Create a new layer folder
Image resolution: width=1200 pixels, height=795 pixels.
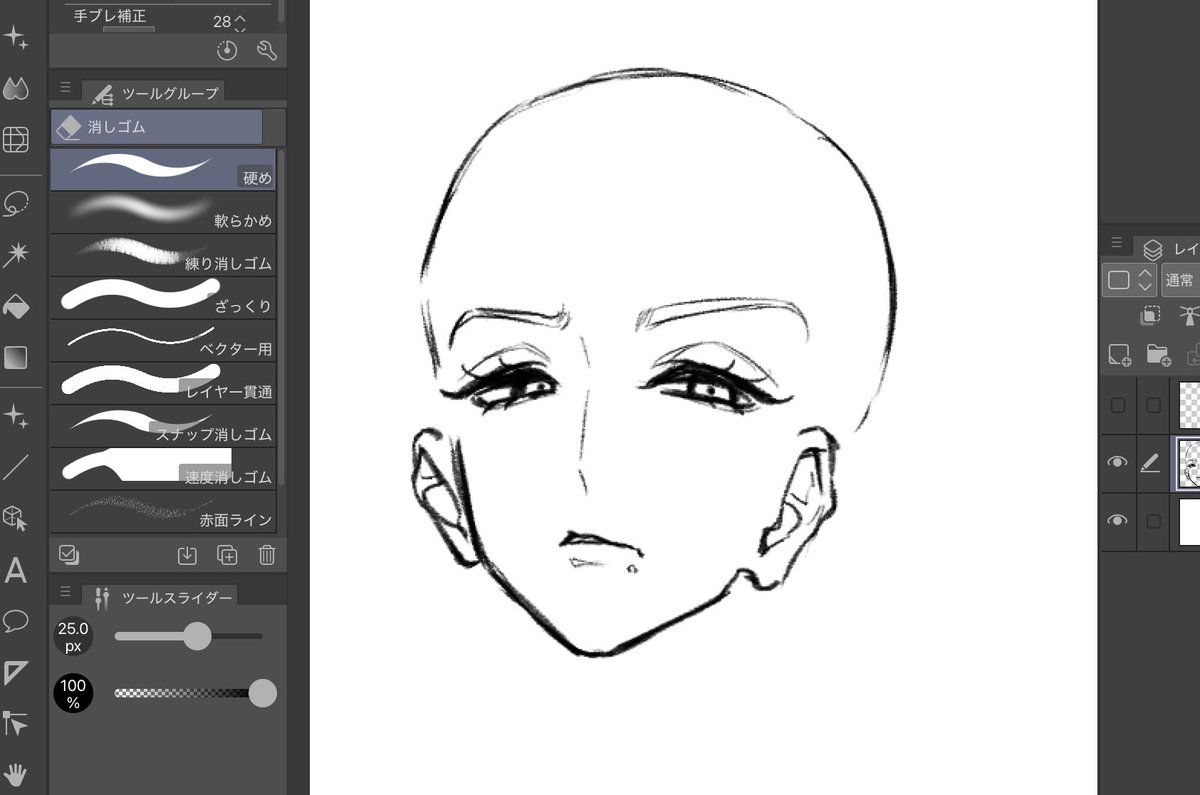(x=1158, y=354)
